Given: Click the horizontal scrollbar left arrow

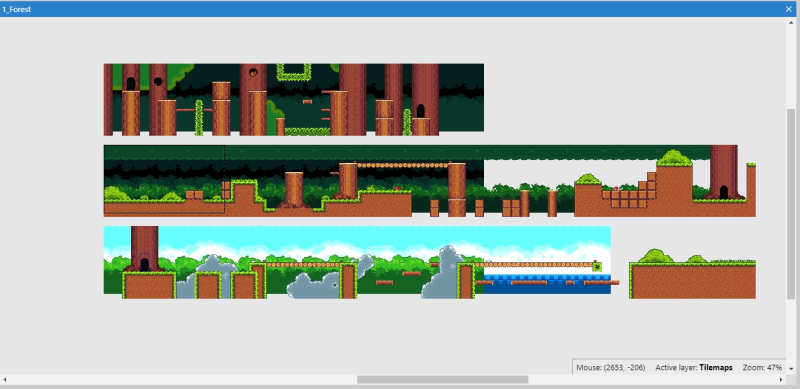Looking at the screenshot, I should click(5, 380).
